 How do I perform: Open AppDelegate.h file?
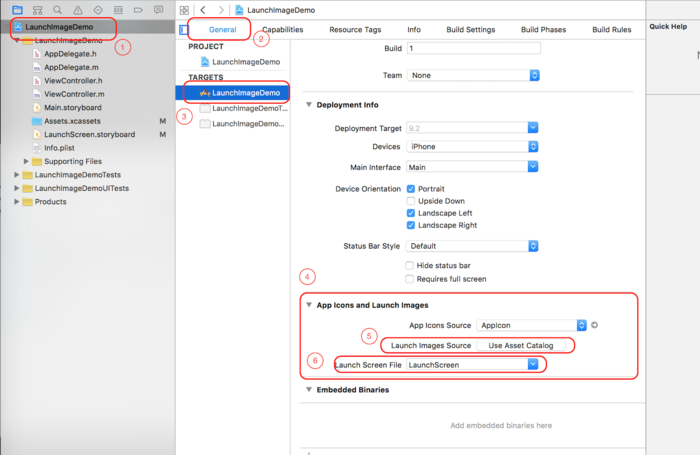tap(70, 54)
